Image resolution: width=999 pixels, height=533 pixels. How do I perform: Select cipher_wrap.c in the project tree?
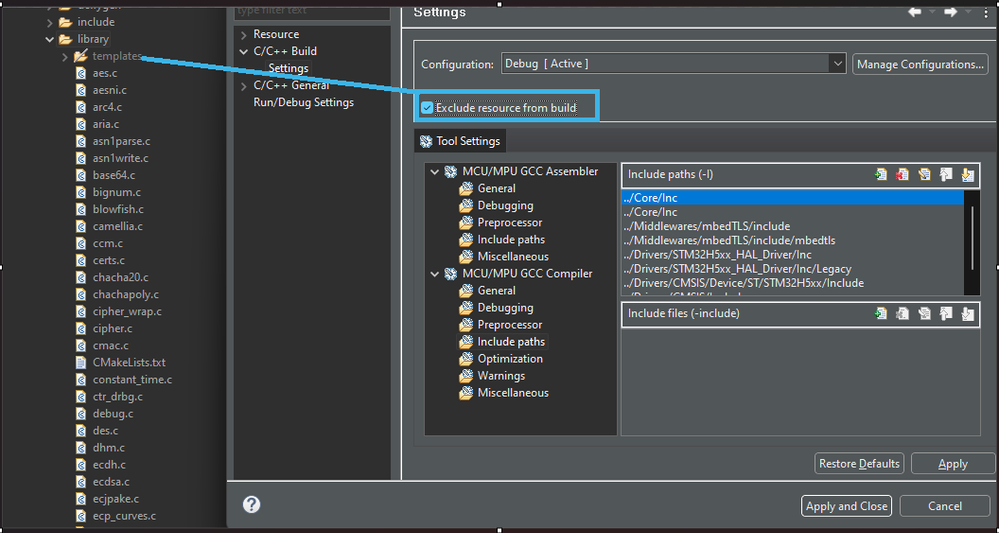click(127, 311)
